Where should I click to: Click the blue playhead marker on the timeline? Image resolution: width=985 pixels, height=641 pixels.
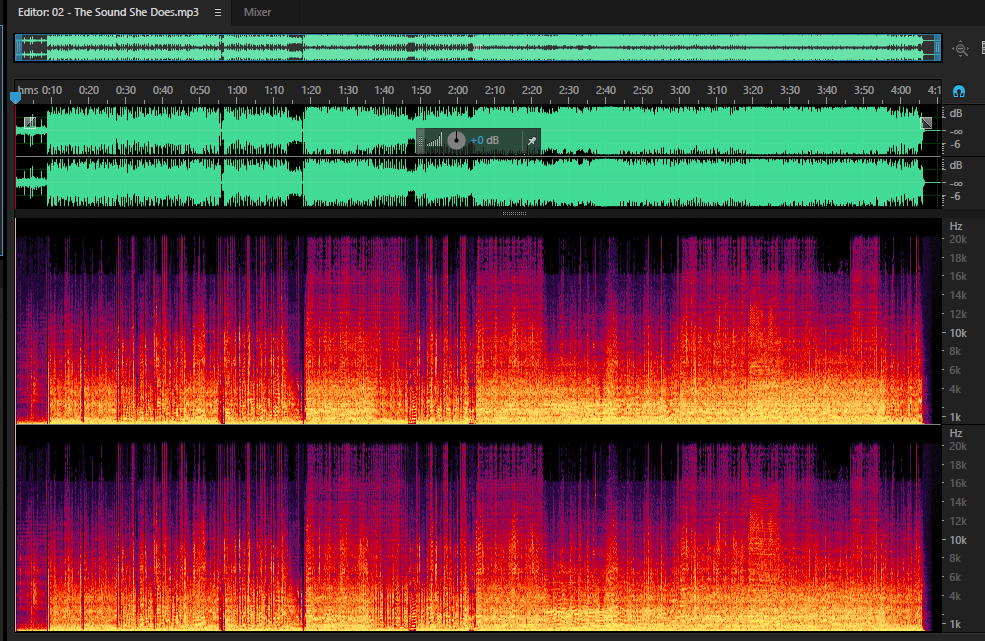tap(16, 97)
